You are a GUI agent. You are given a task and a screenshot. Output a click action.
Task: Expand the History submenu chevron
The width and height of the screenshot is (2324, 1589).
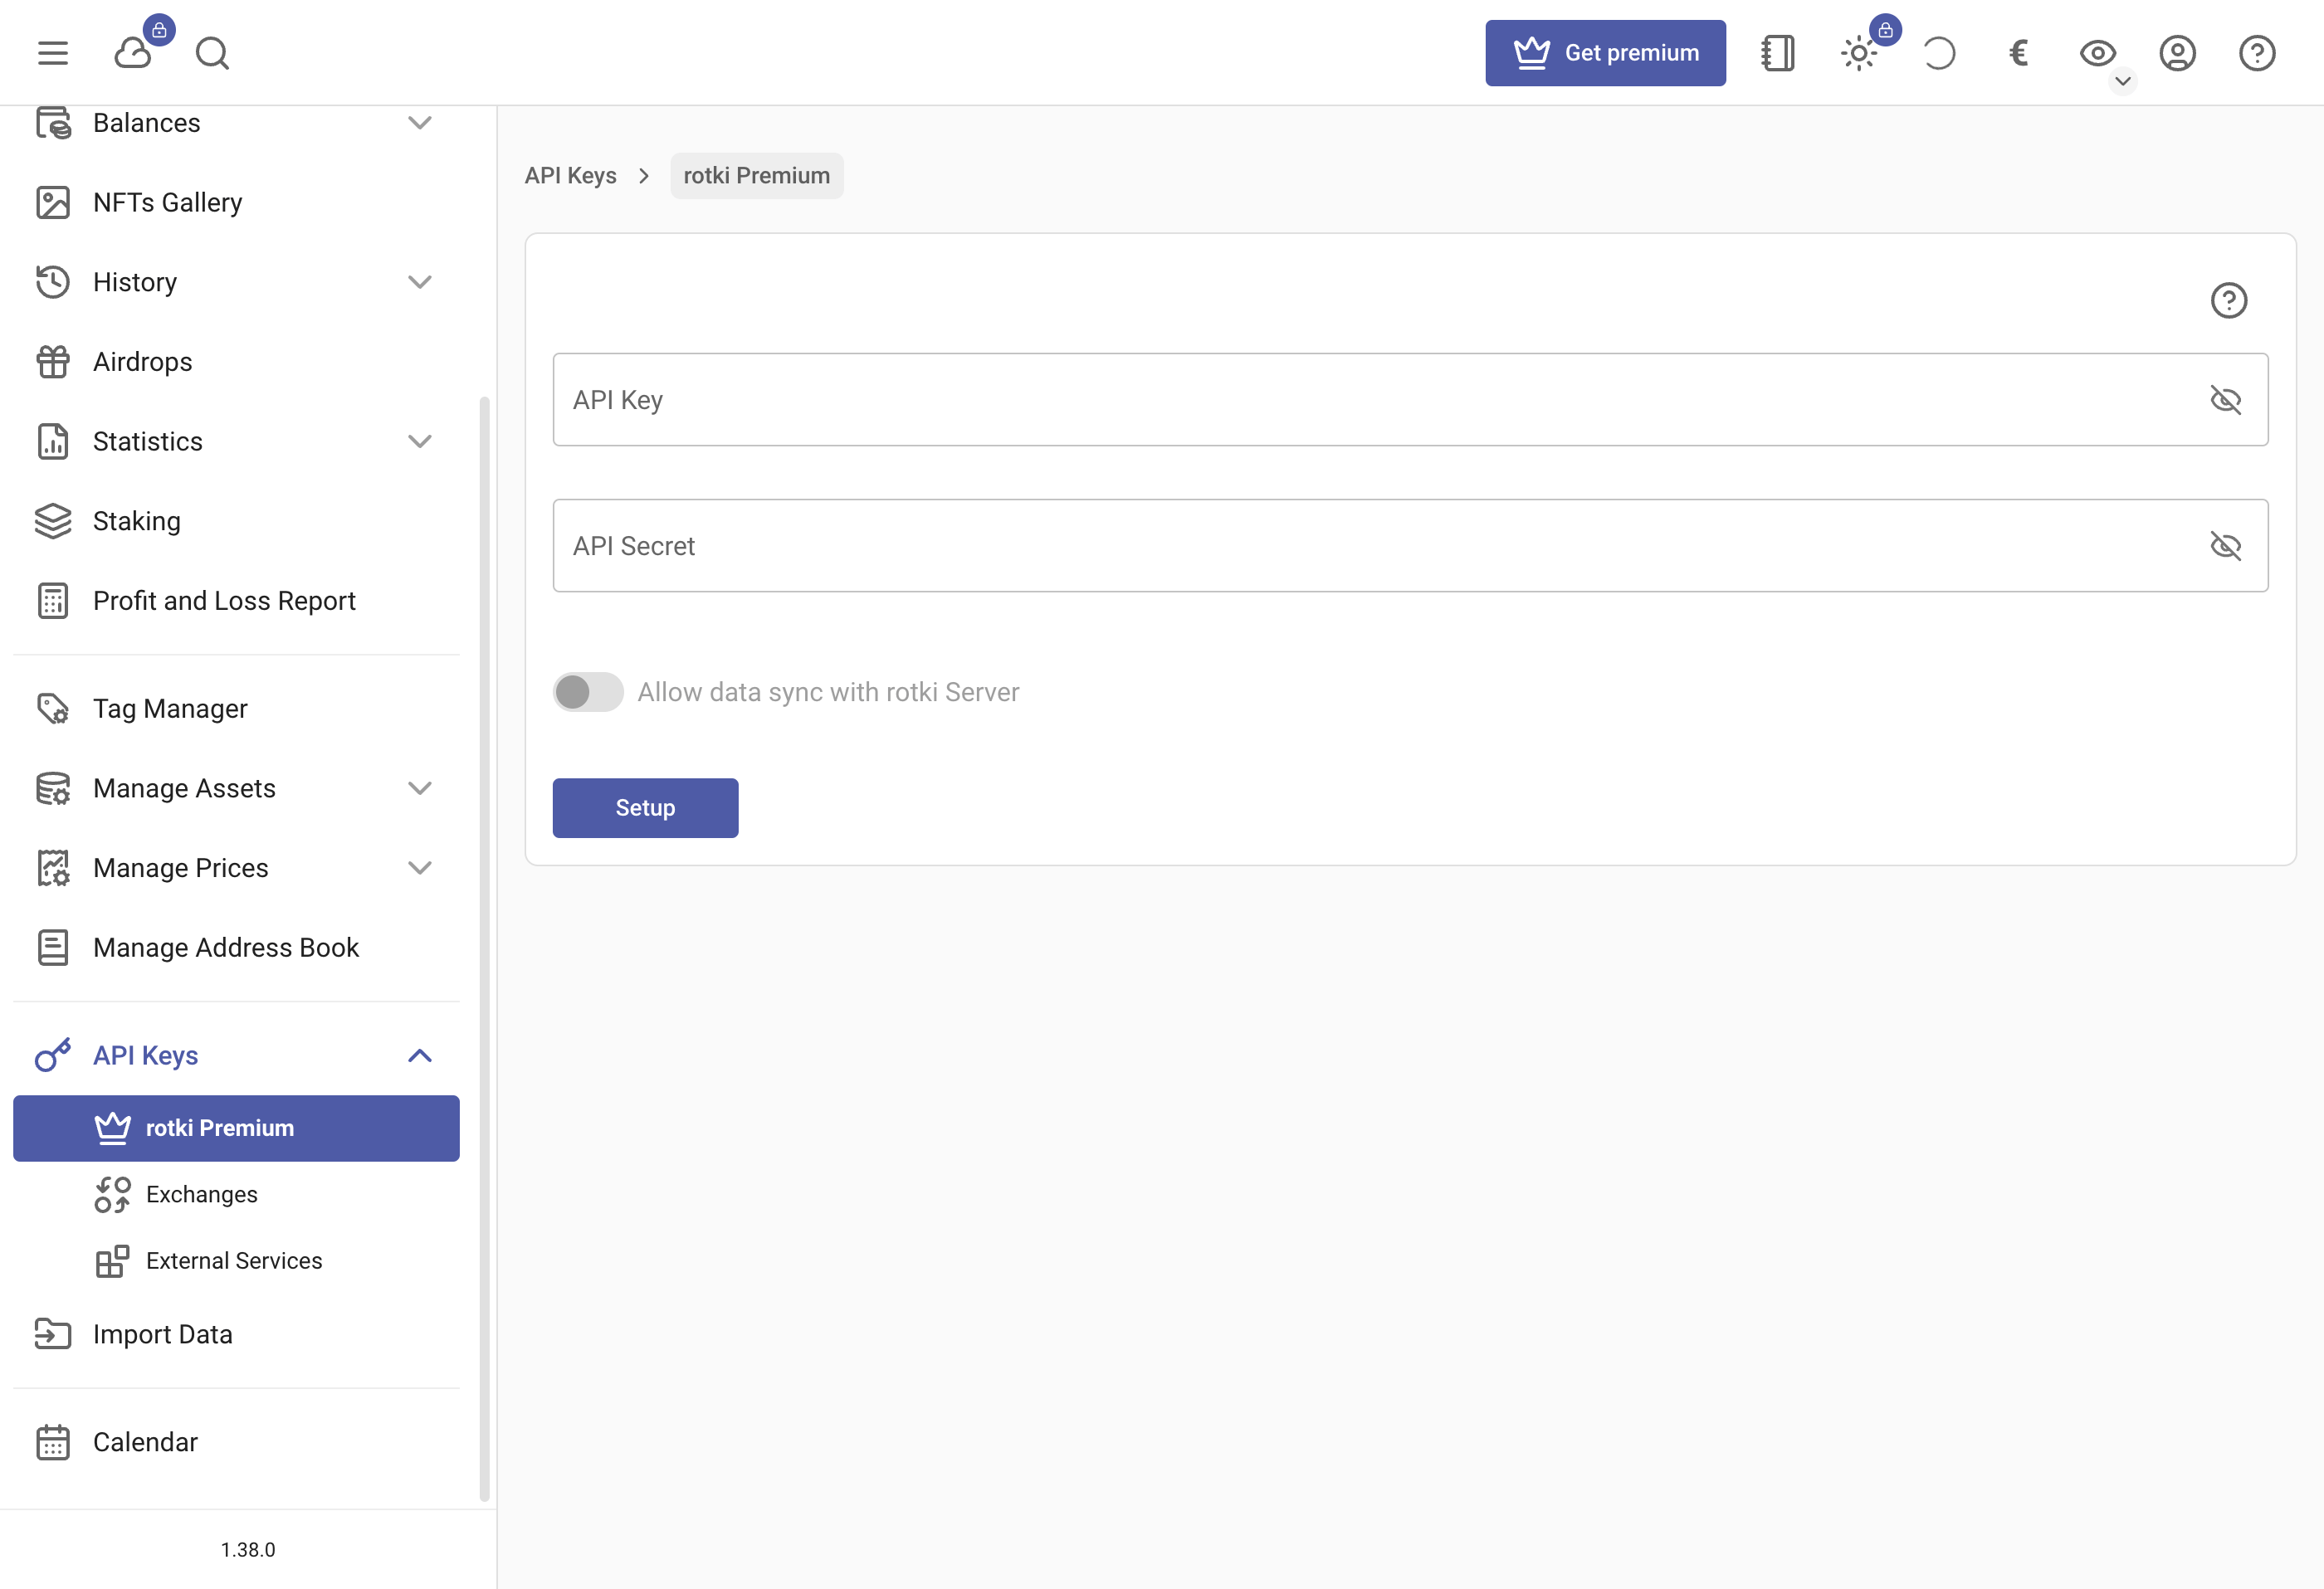(x=420, y=282)
